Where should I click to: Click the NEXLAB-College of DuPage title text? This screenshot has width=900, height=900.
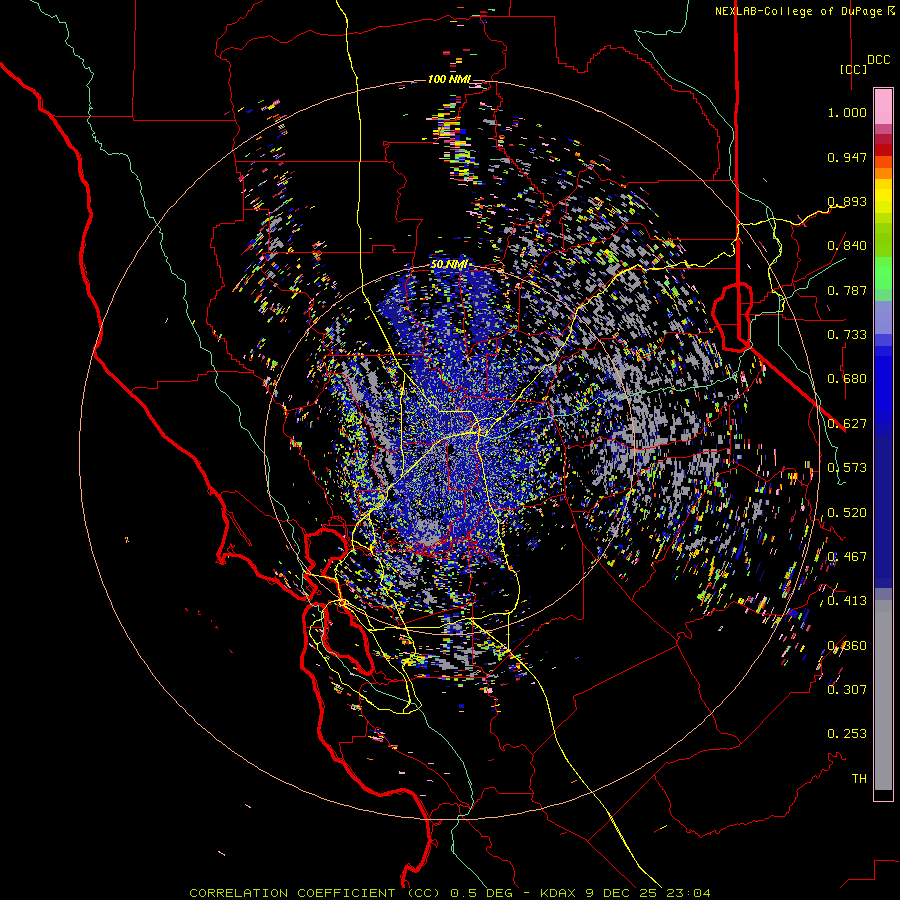tap(799, 11)
